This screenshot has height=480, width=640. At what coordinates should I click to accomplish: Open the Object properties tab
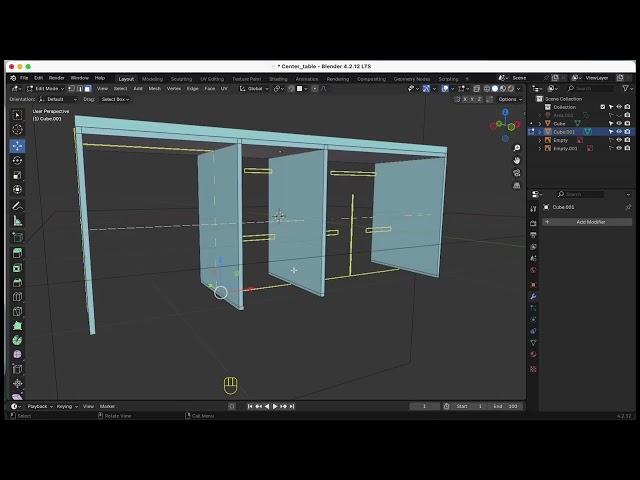click(x=533, y=284)
